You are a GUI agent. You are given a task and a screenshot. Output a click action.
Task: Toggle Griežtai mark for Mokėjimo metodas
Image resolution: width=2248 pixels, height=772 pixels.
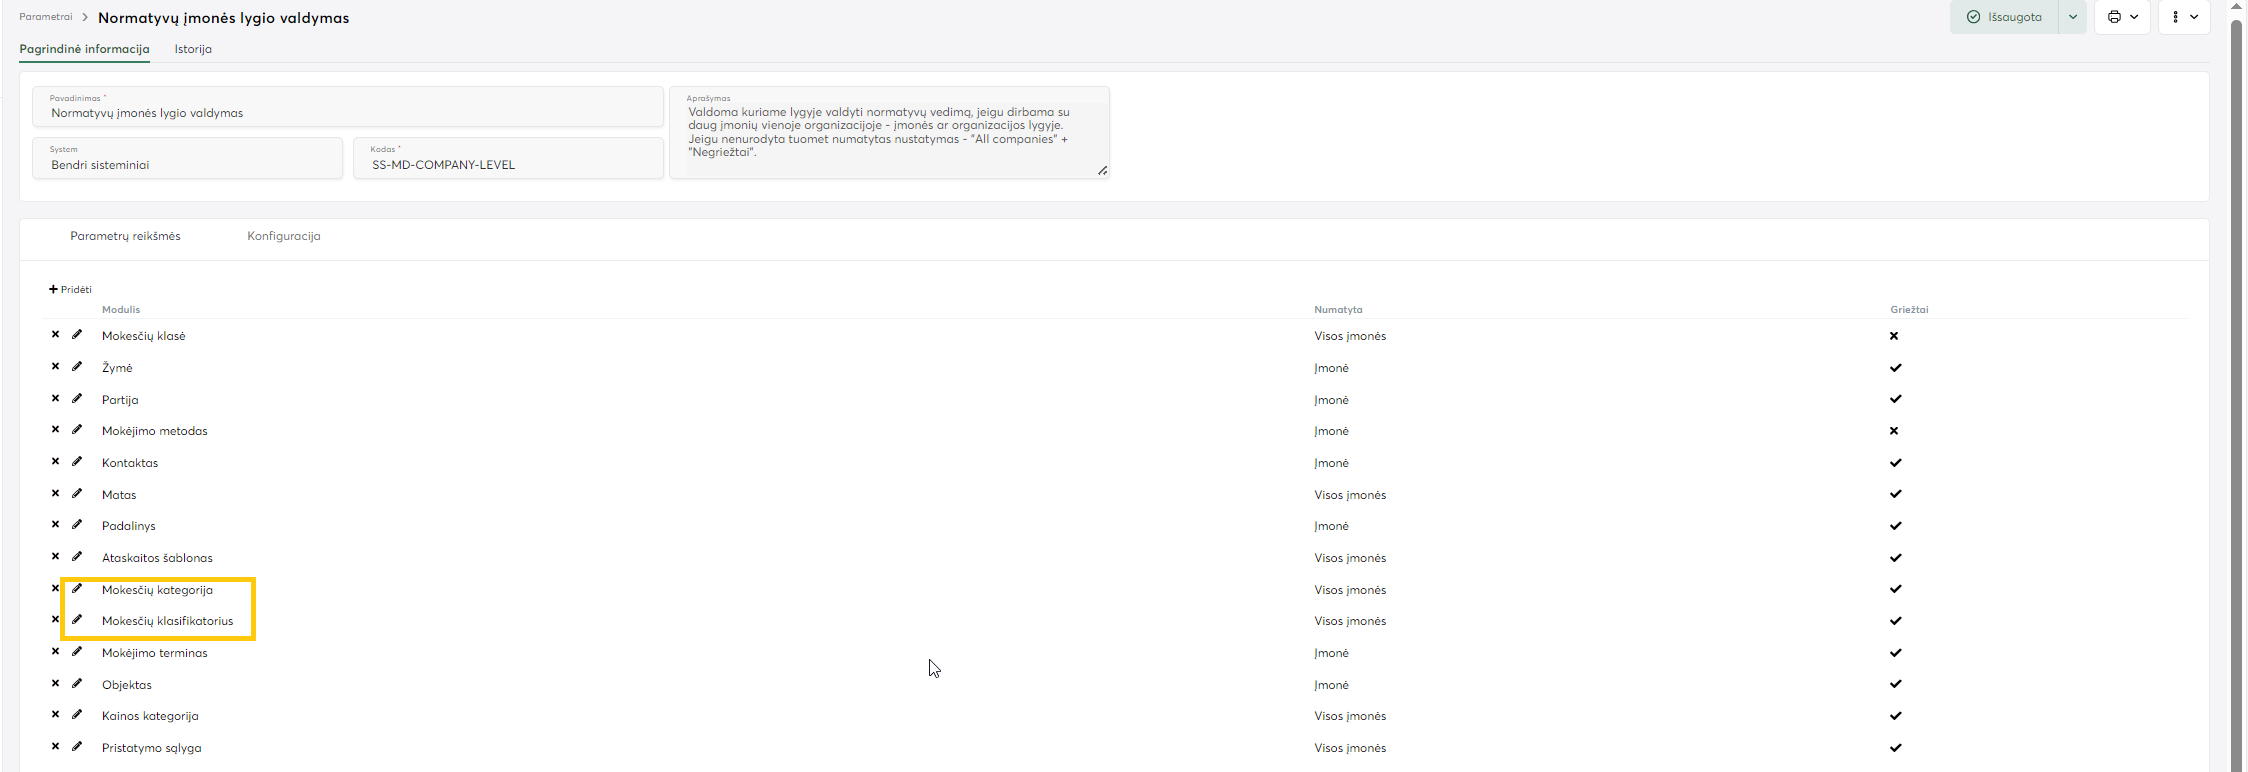(1894, 431)
